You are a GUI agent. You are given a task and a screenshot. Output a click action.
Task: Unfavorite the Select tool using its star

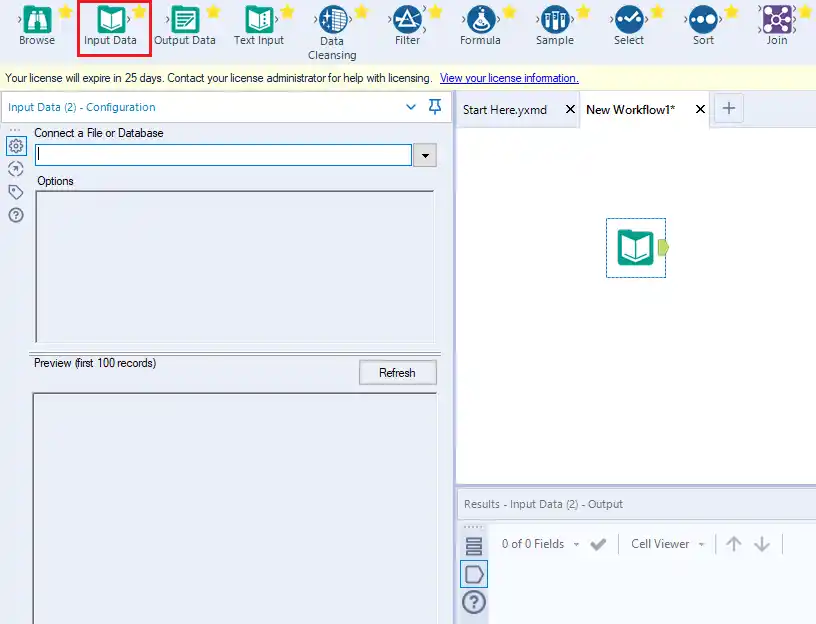tap(657, 11)
